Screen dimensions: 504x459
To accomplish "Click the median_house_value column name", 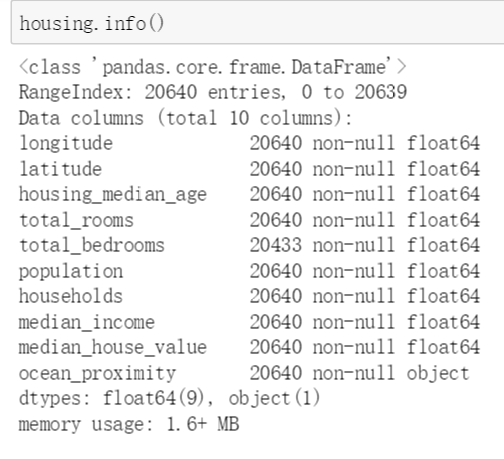I will (113, 348).
